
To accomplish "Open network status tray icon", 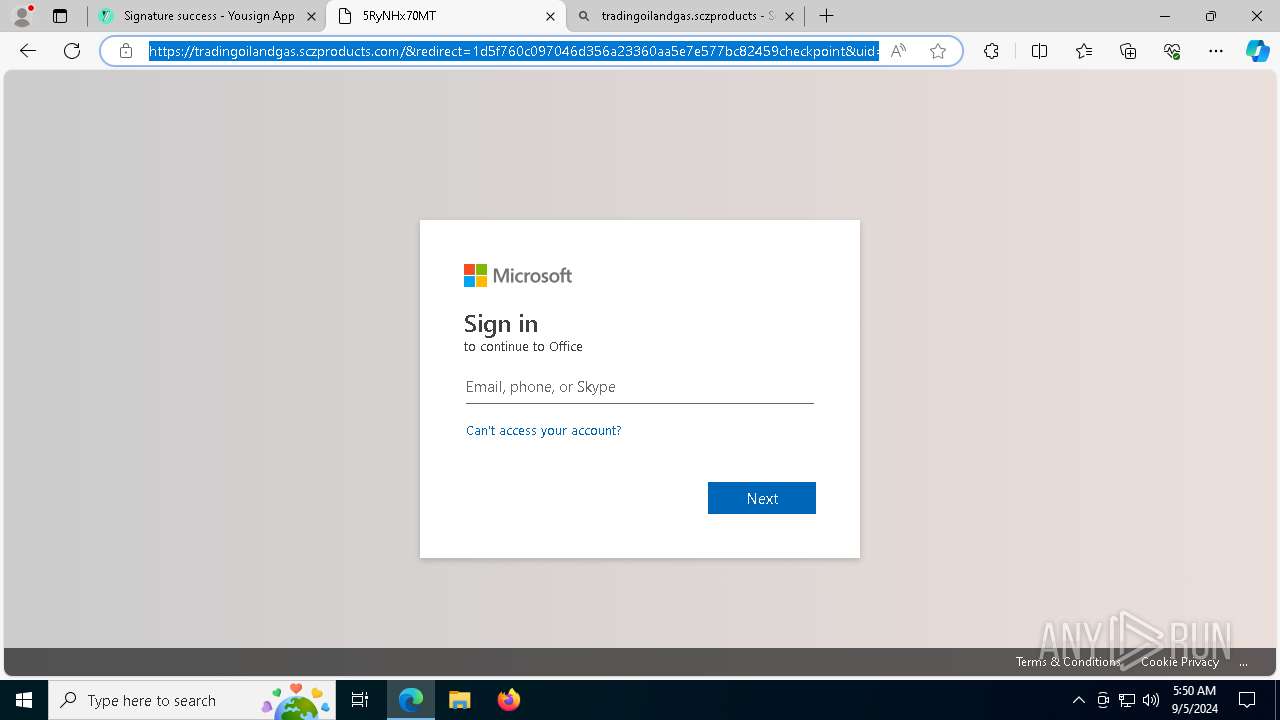I will 1127,700.
